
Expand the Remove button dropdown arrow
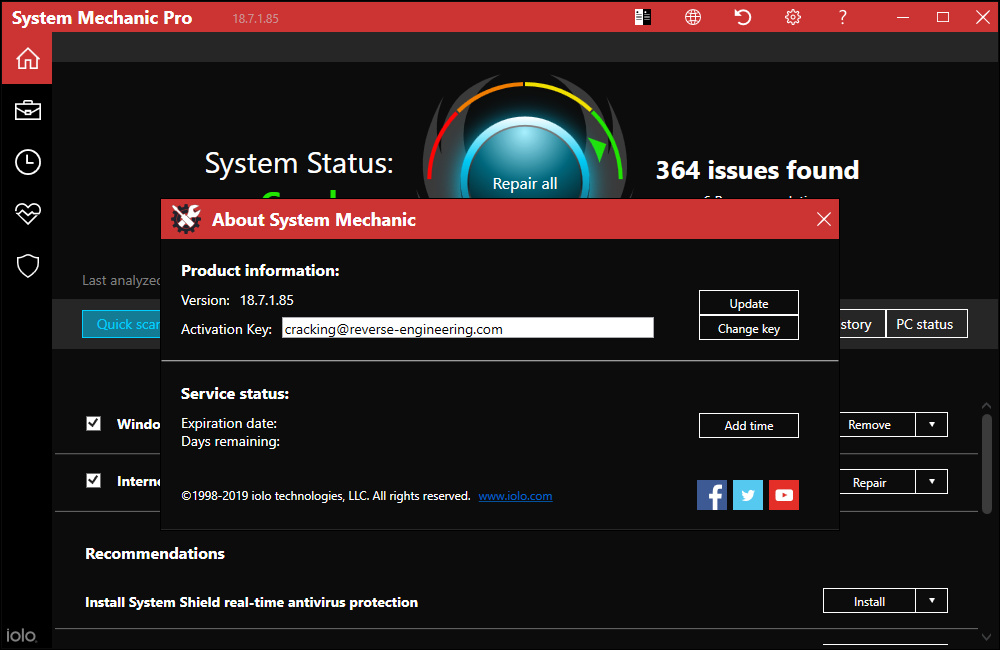click(932, 424)
